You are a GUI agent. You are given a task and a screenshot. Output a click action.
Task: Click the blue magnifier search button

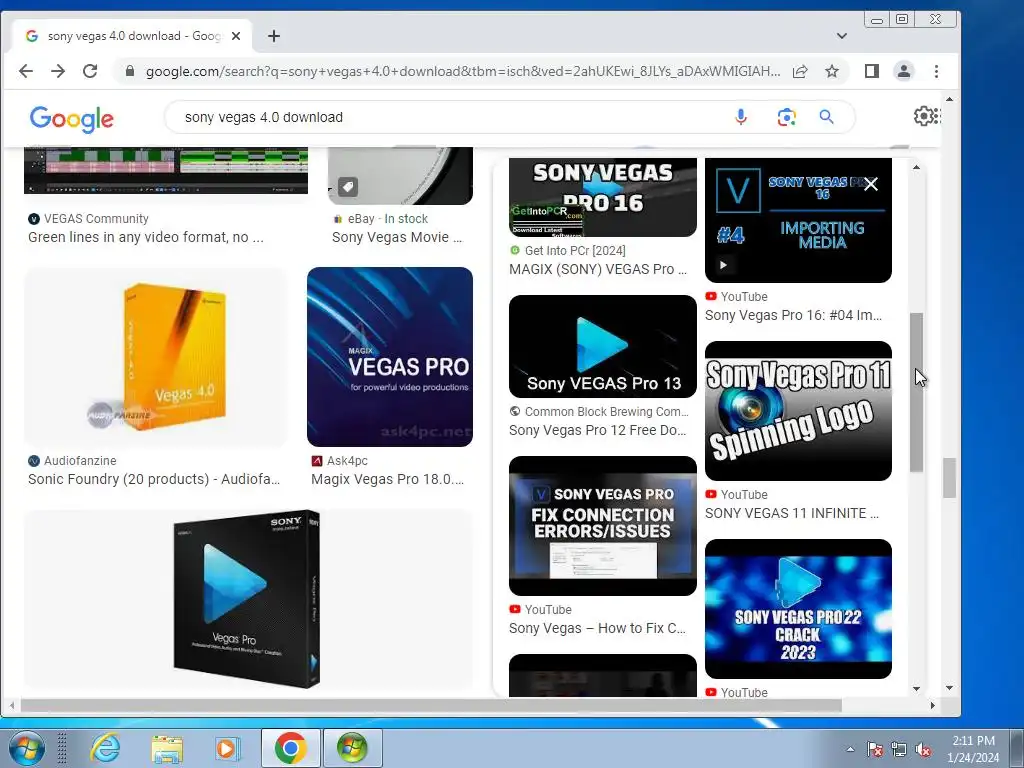(x=827, y=117)
